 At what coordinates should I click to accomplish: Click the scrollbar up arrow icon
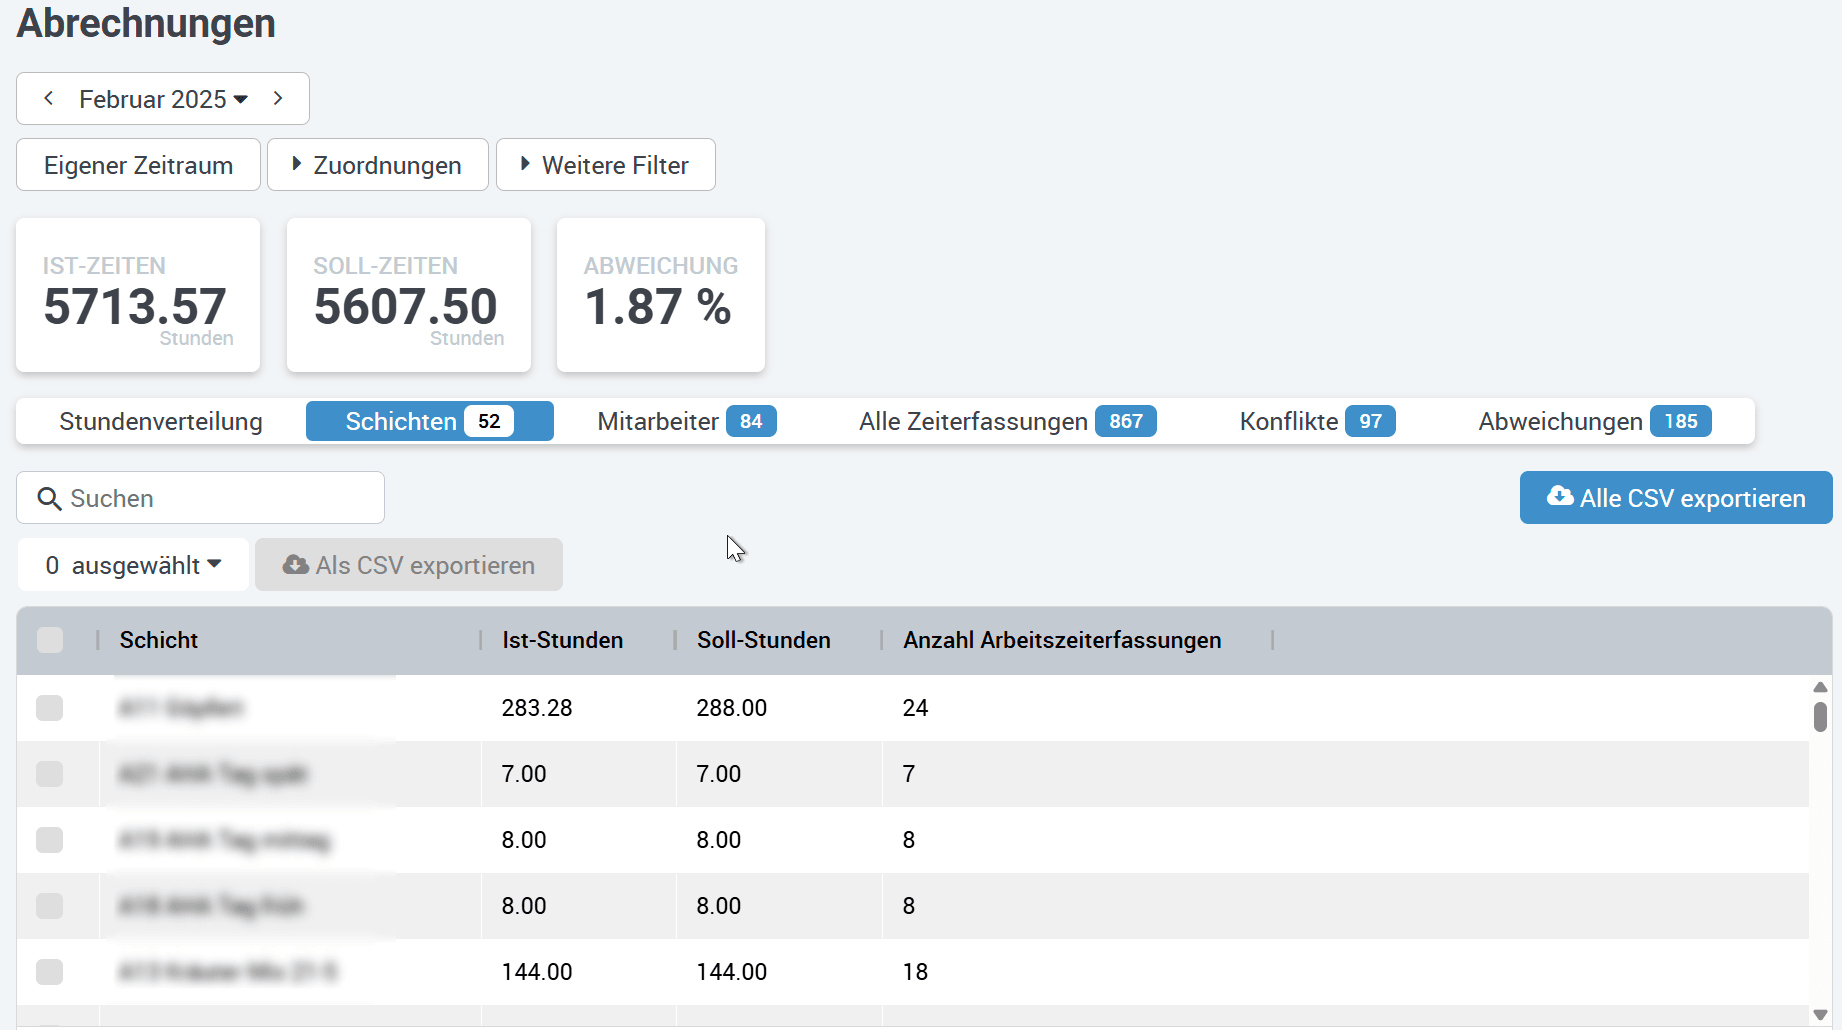click(1821, 686)
